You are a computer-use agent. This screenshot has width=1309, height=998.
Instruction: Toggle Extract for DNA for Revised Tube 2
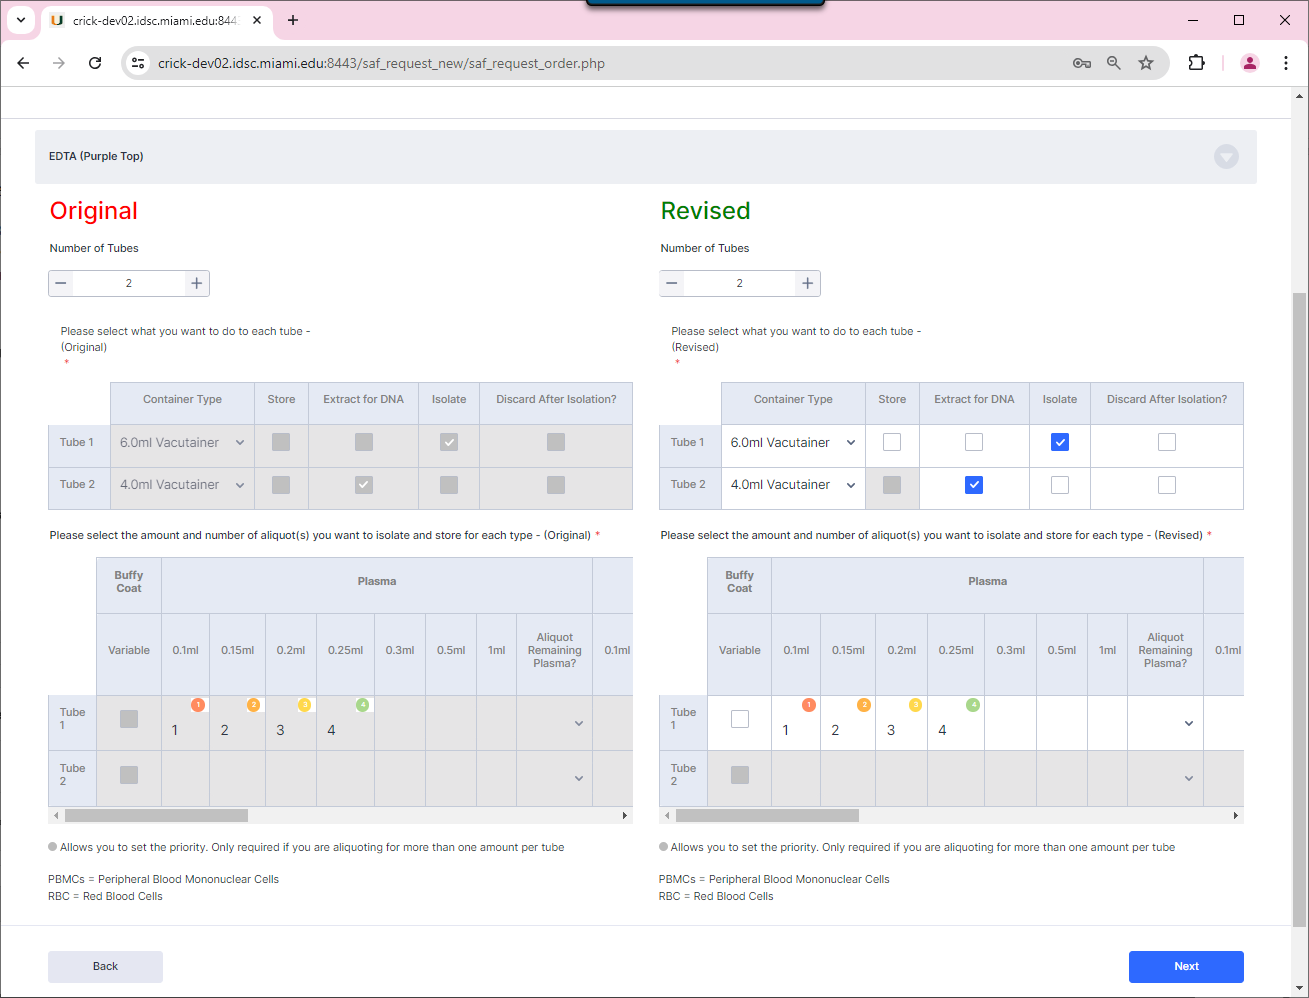974,485
